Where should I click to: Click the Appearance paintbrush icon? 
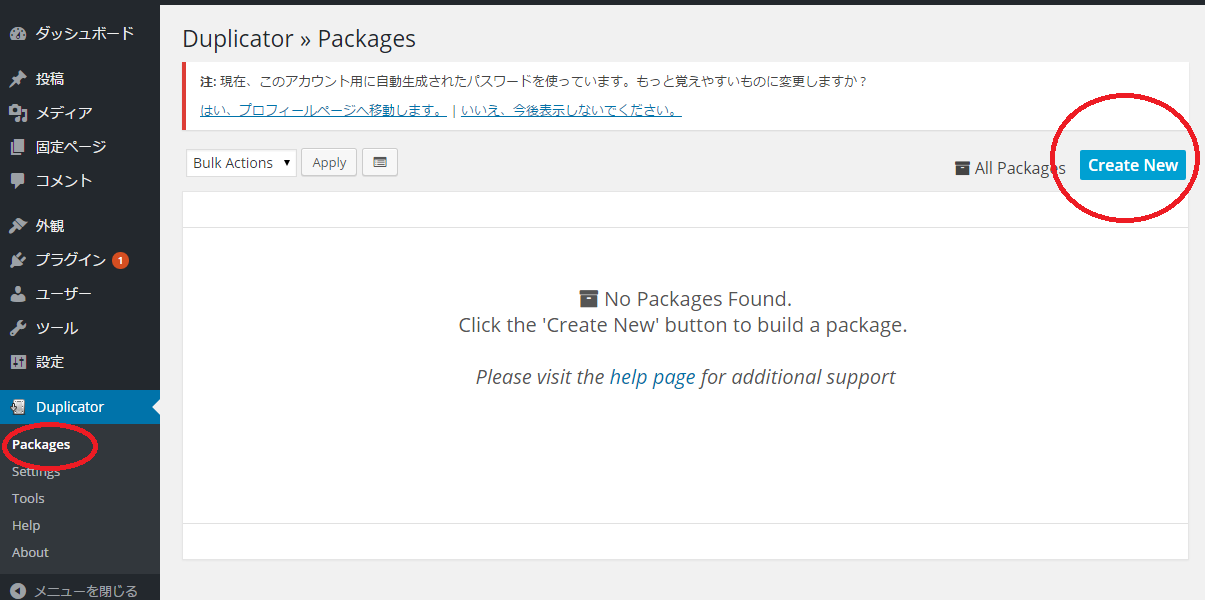[17, 226]
